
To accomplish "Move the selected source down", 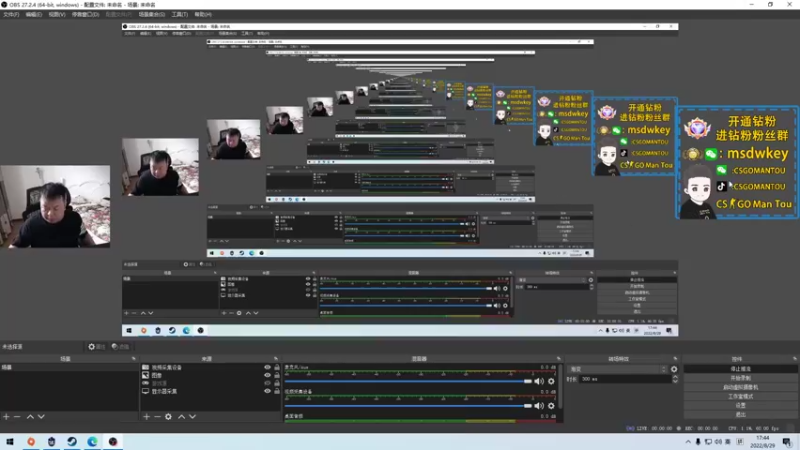I will tap(192, 417).
